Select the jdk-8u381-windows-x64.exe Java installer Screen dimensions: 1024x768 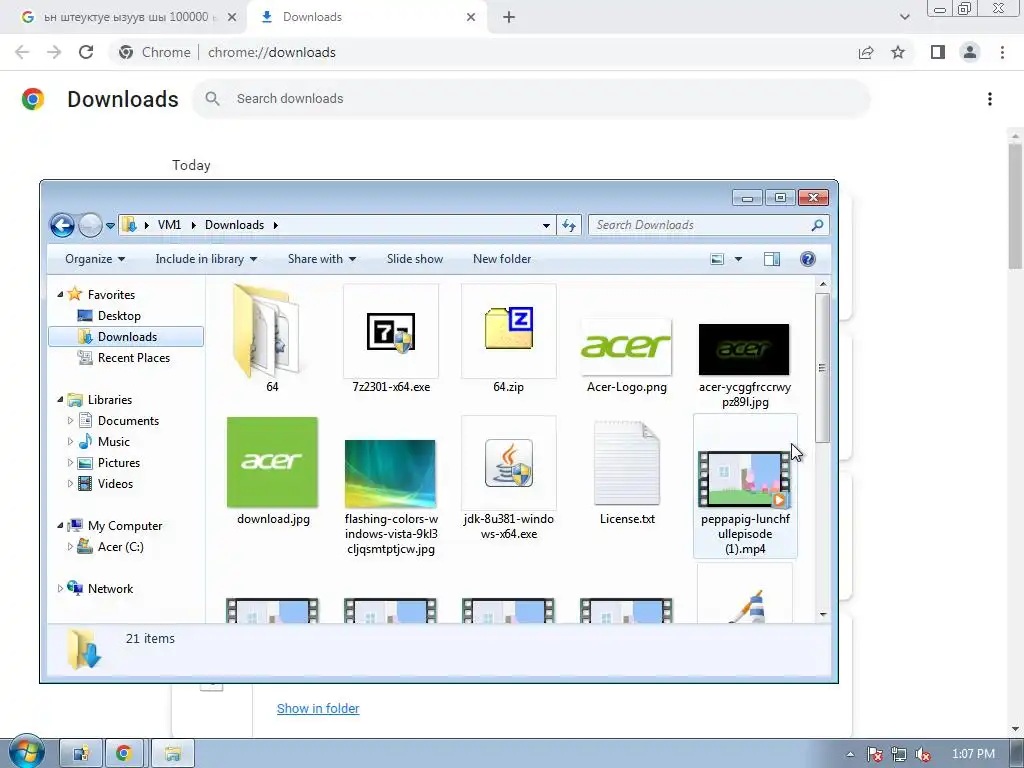(x=509, y=462)
